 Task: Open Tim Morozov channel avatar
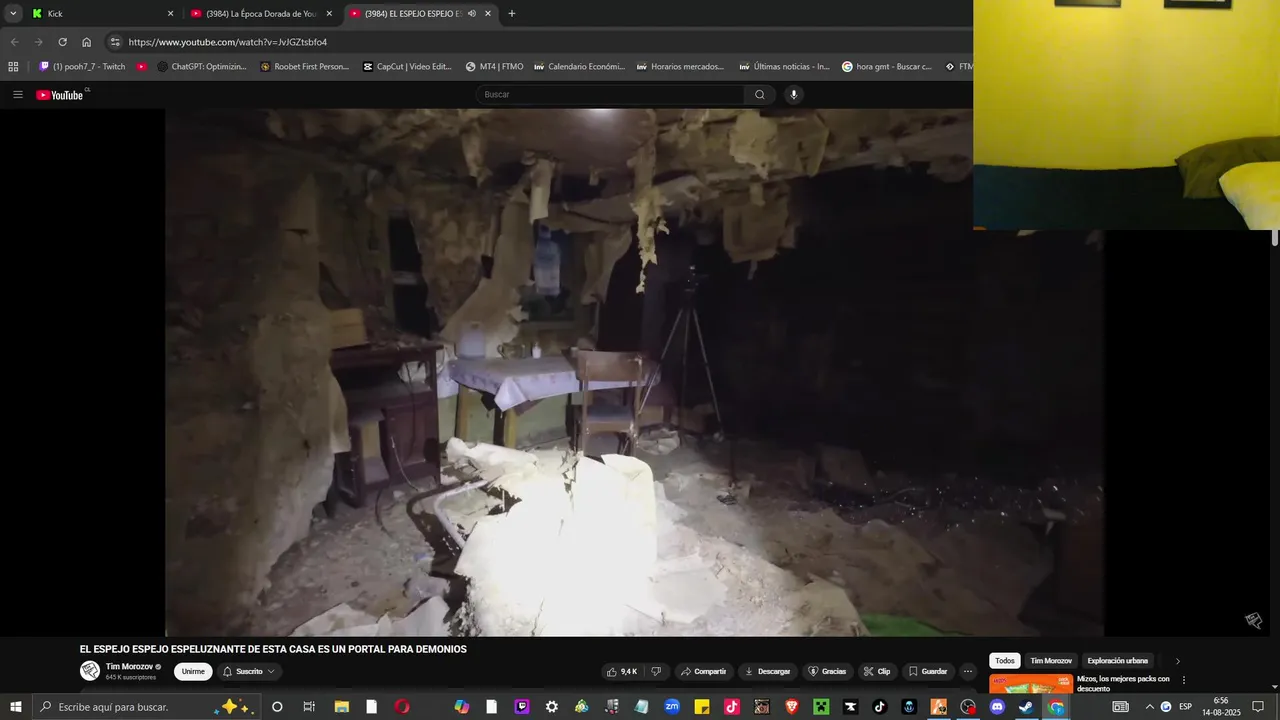tap(90, 671)
